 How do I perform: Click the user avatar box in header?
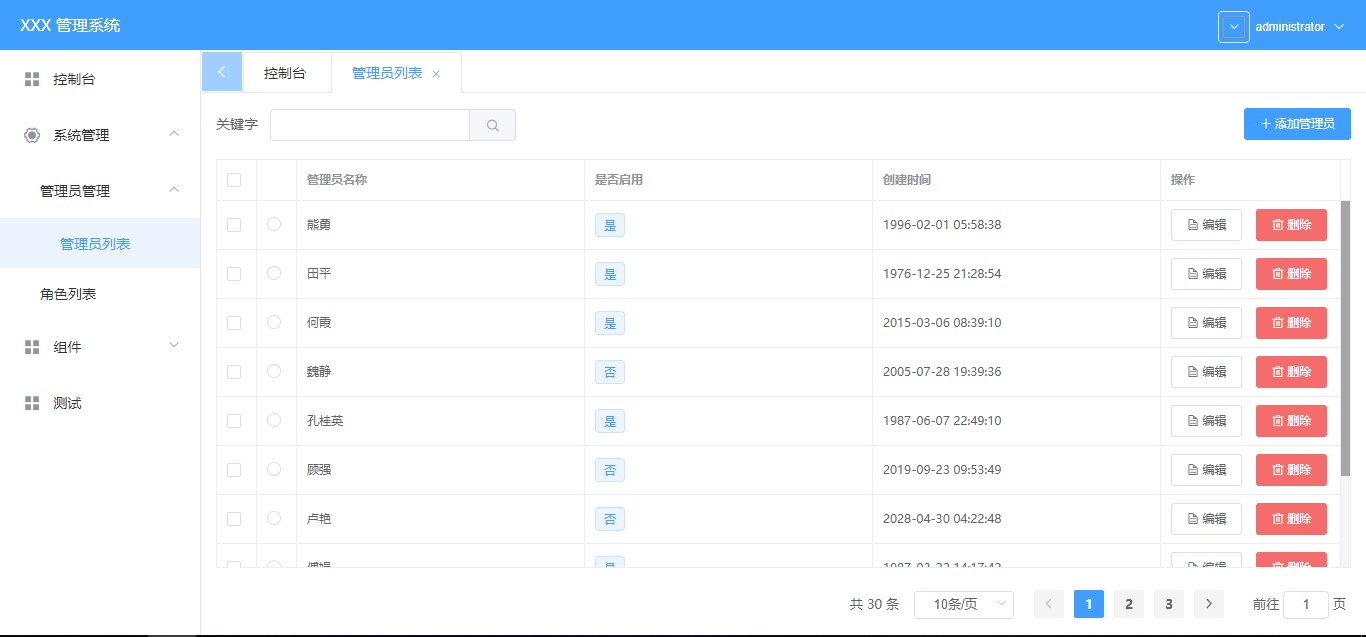click(1234, 27)
